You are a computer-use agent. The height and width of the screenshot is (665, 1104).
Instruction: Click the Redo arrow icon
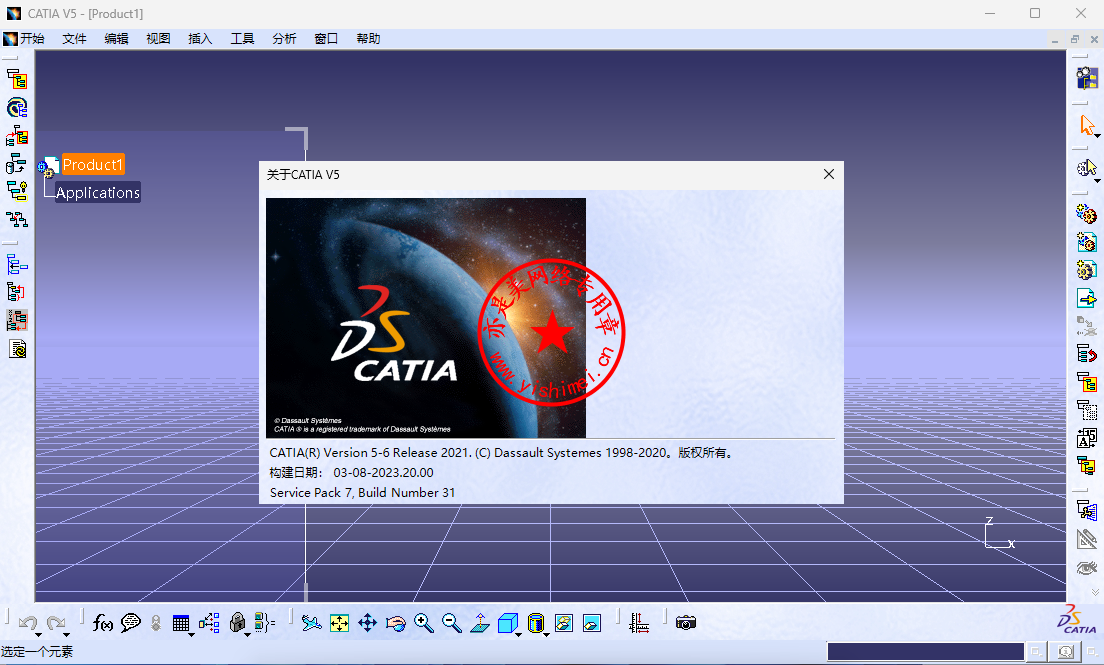(56, 622)
